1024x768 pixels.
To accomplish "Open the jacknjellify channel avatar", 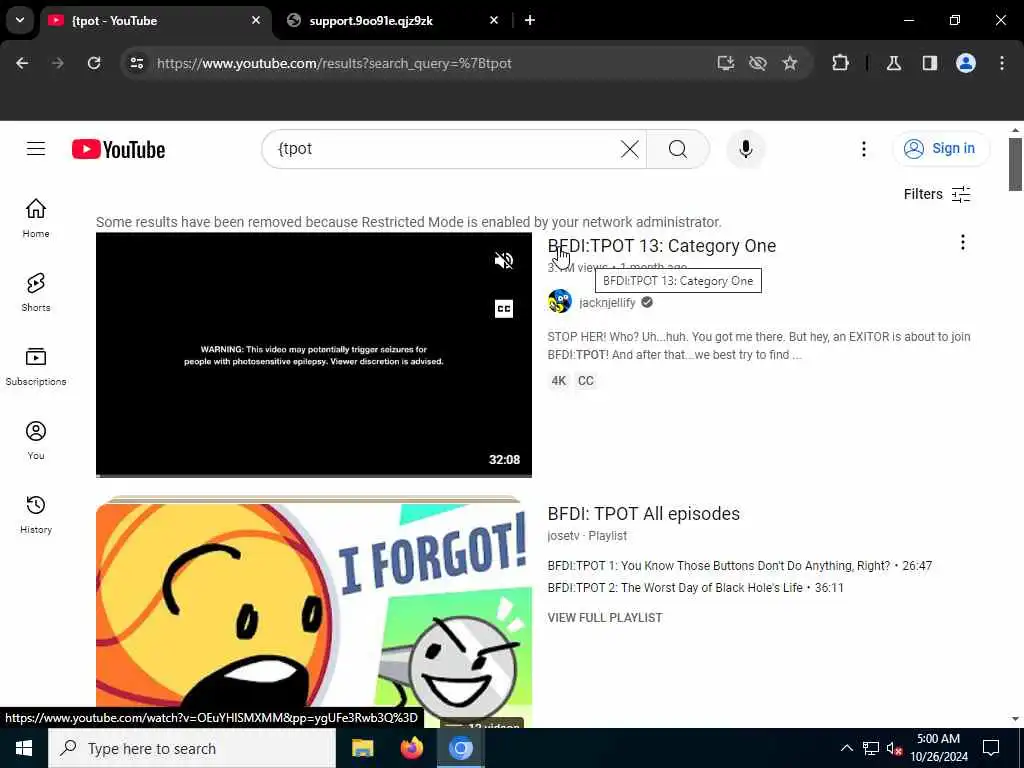I will click(x=560, y=302).
